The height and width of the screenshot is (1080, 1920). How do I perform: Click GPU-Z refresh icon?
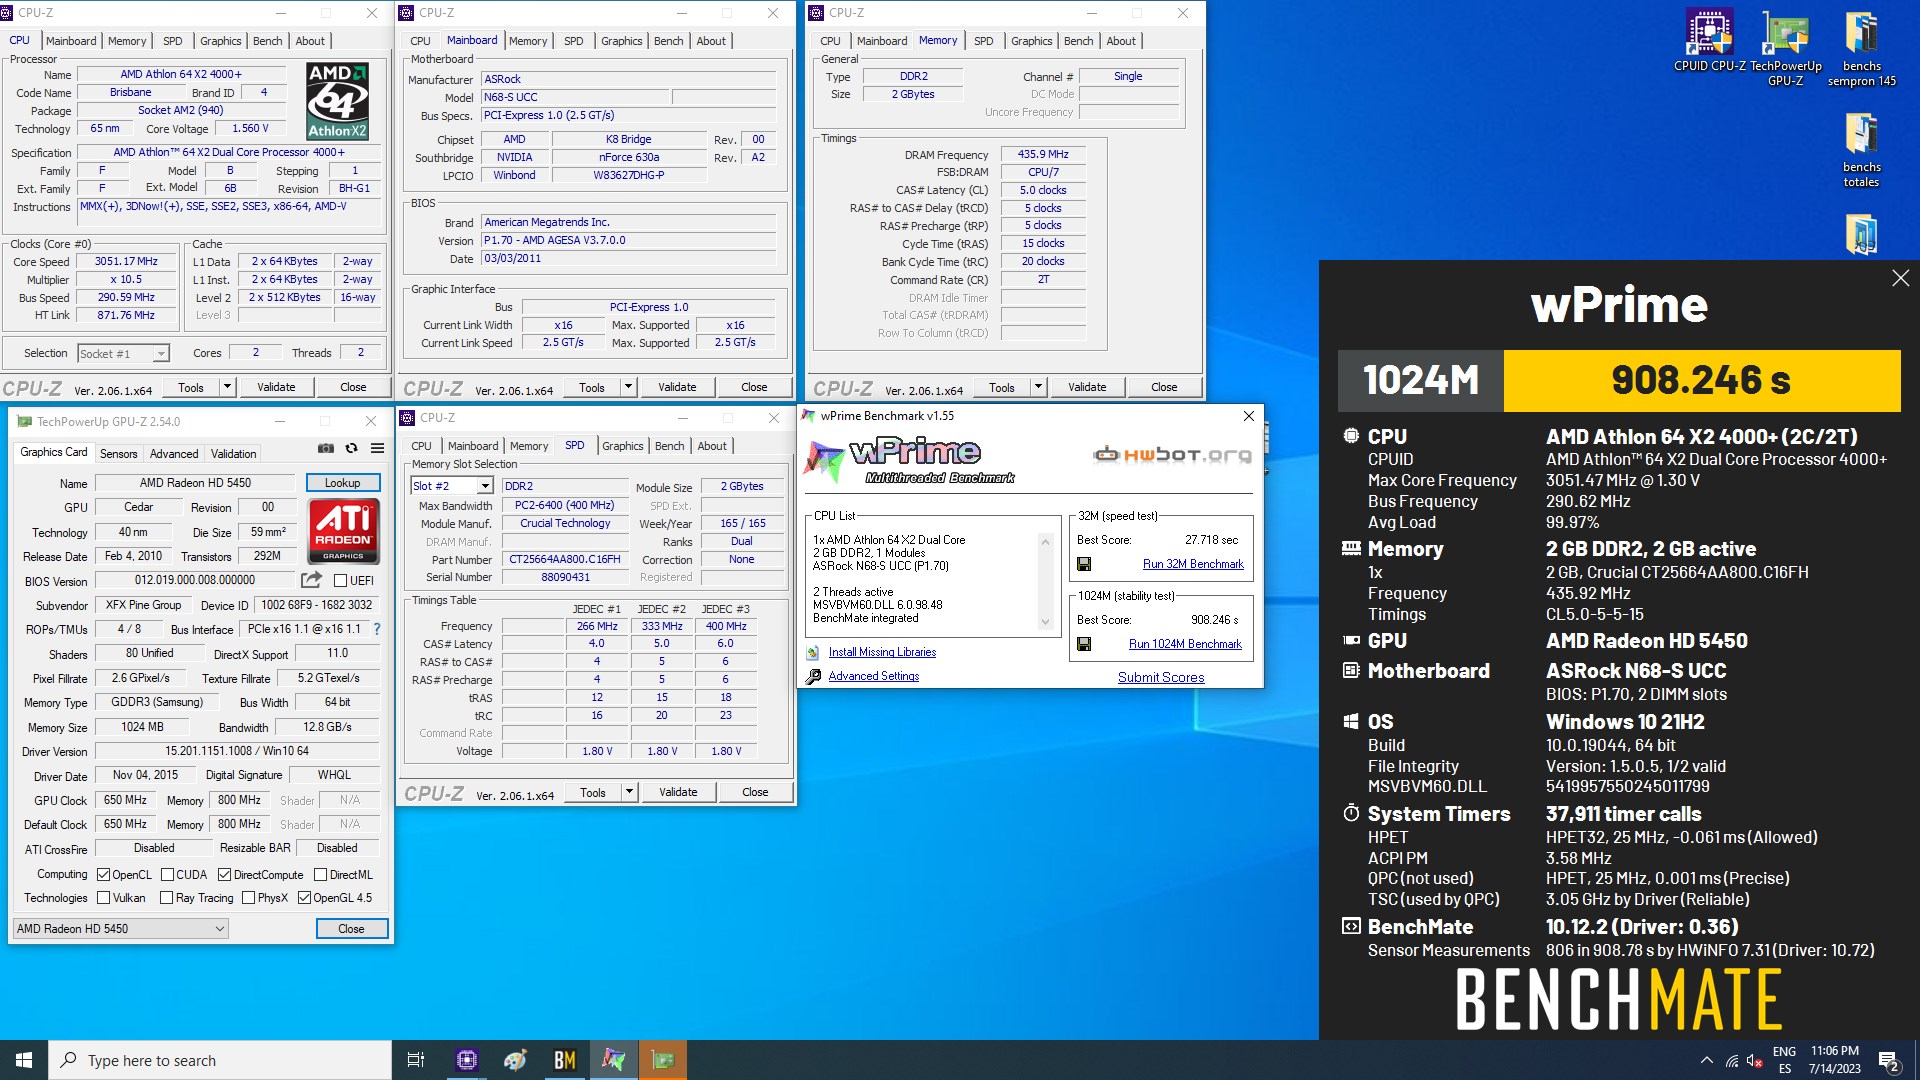point(351,449)
